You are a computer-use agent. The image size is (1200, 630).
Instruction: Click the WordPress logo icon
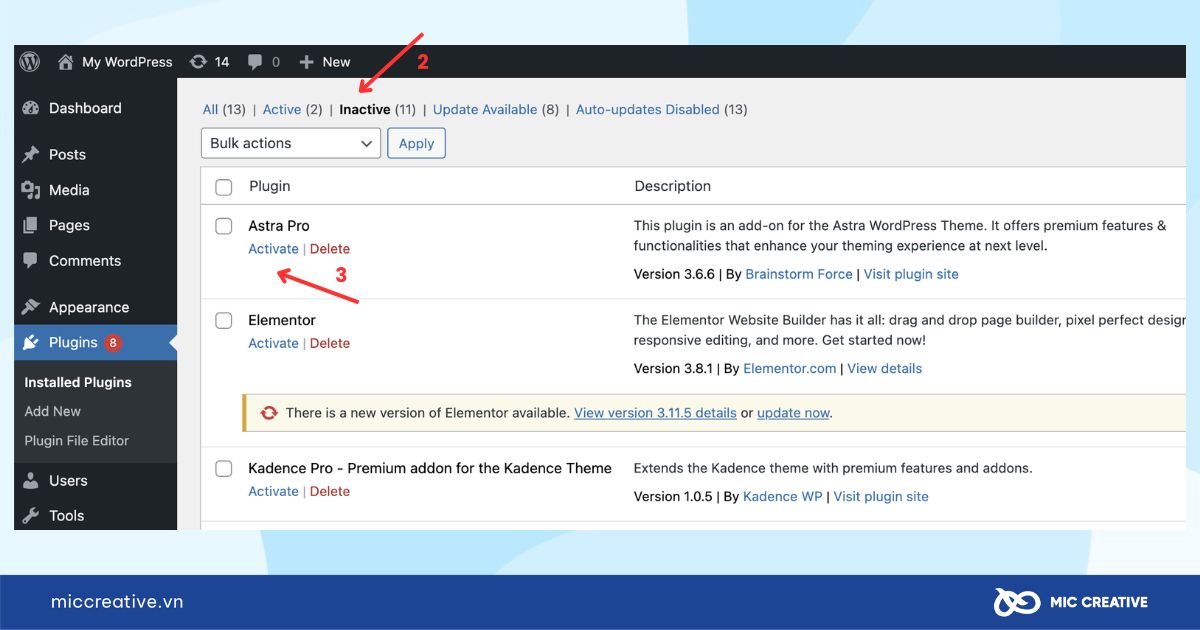pyautogui.click(x=30, y=62)
